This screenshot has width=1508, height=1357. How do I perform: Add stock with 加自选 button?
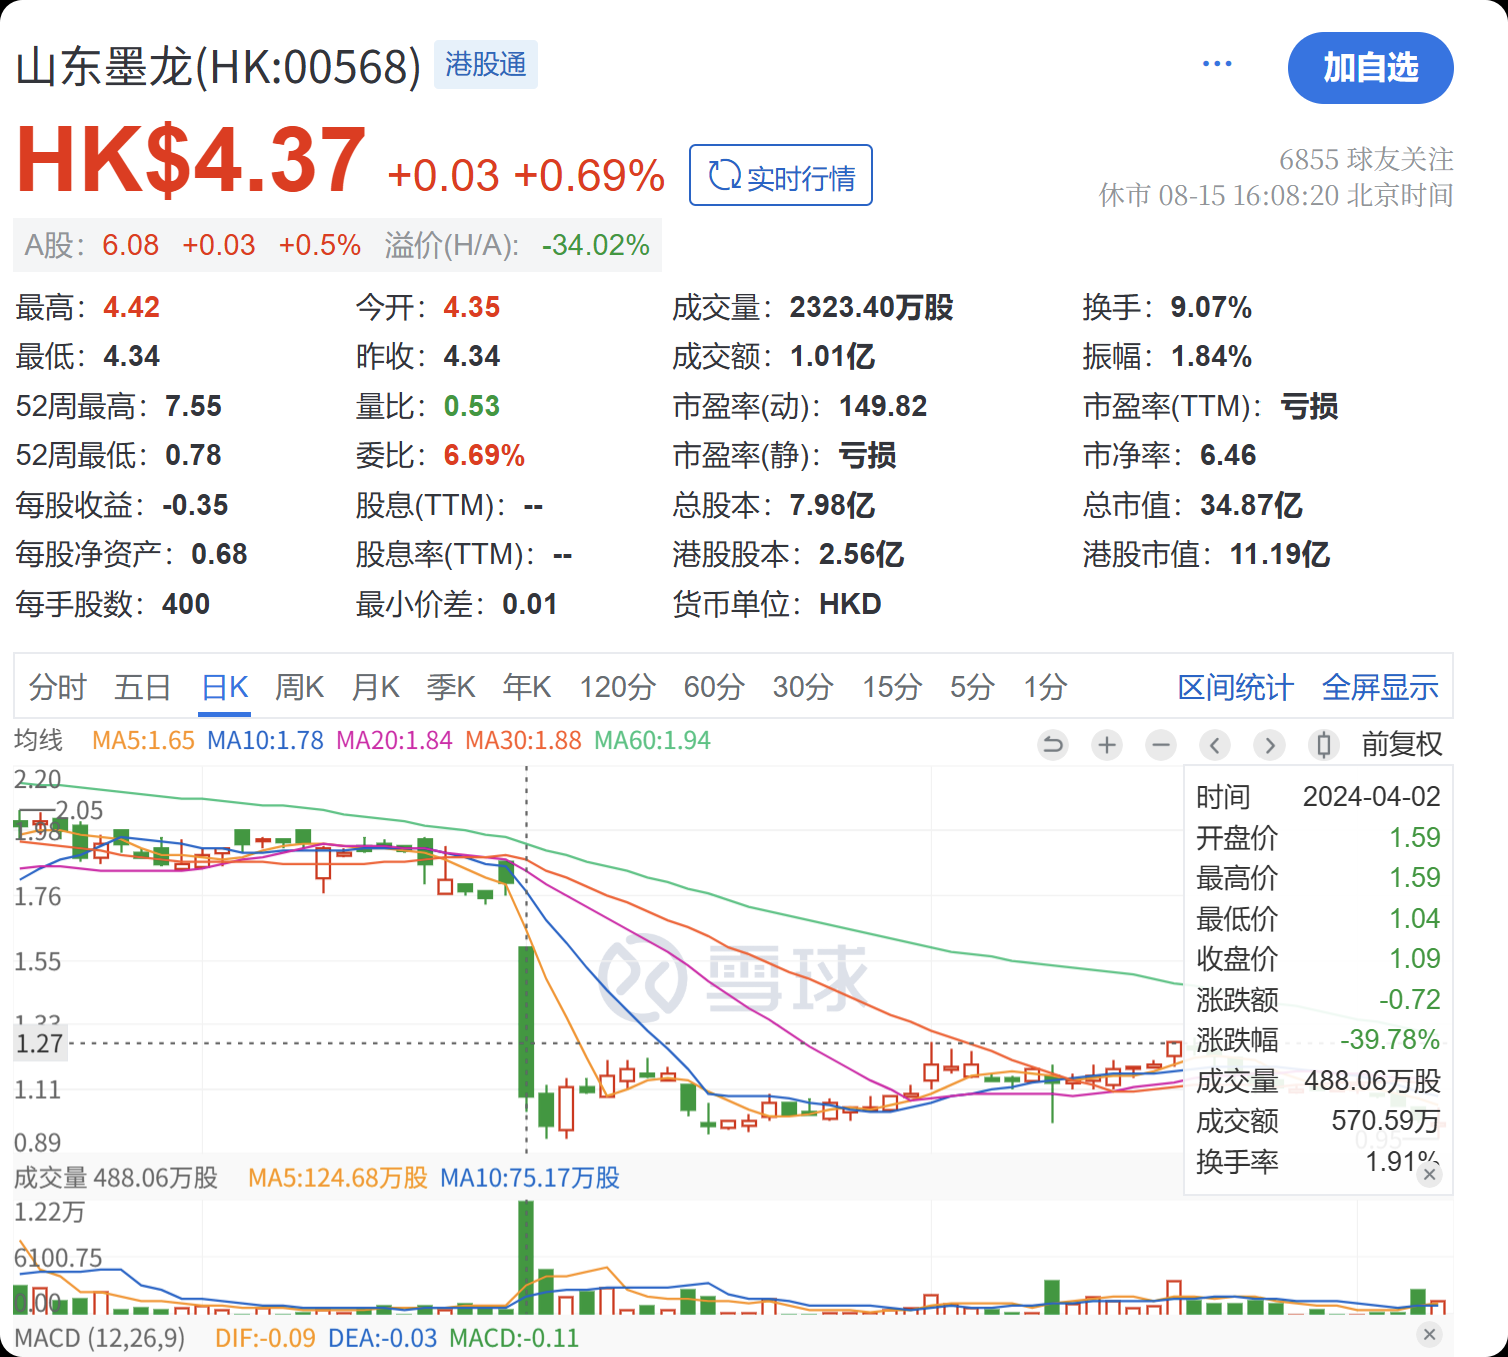tap(1370, 68)
